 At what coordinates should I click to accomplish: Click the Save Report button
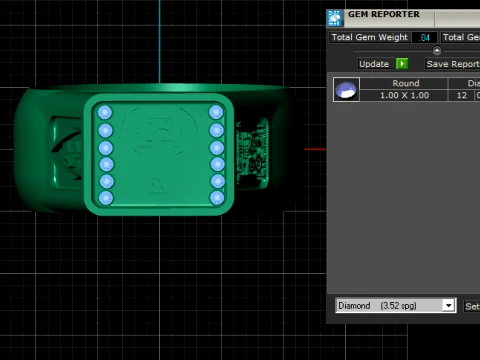point(453,64)
